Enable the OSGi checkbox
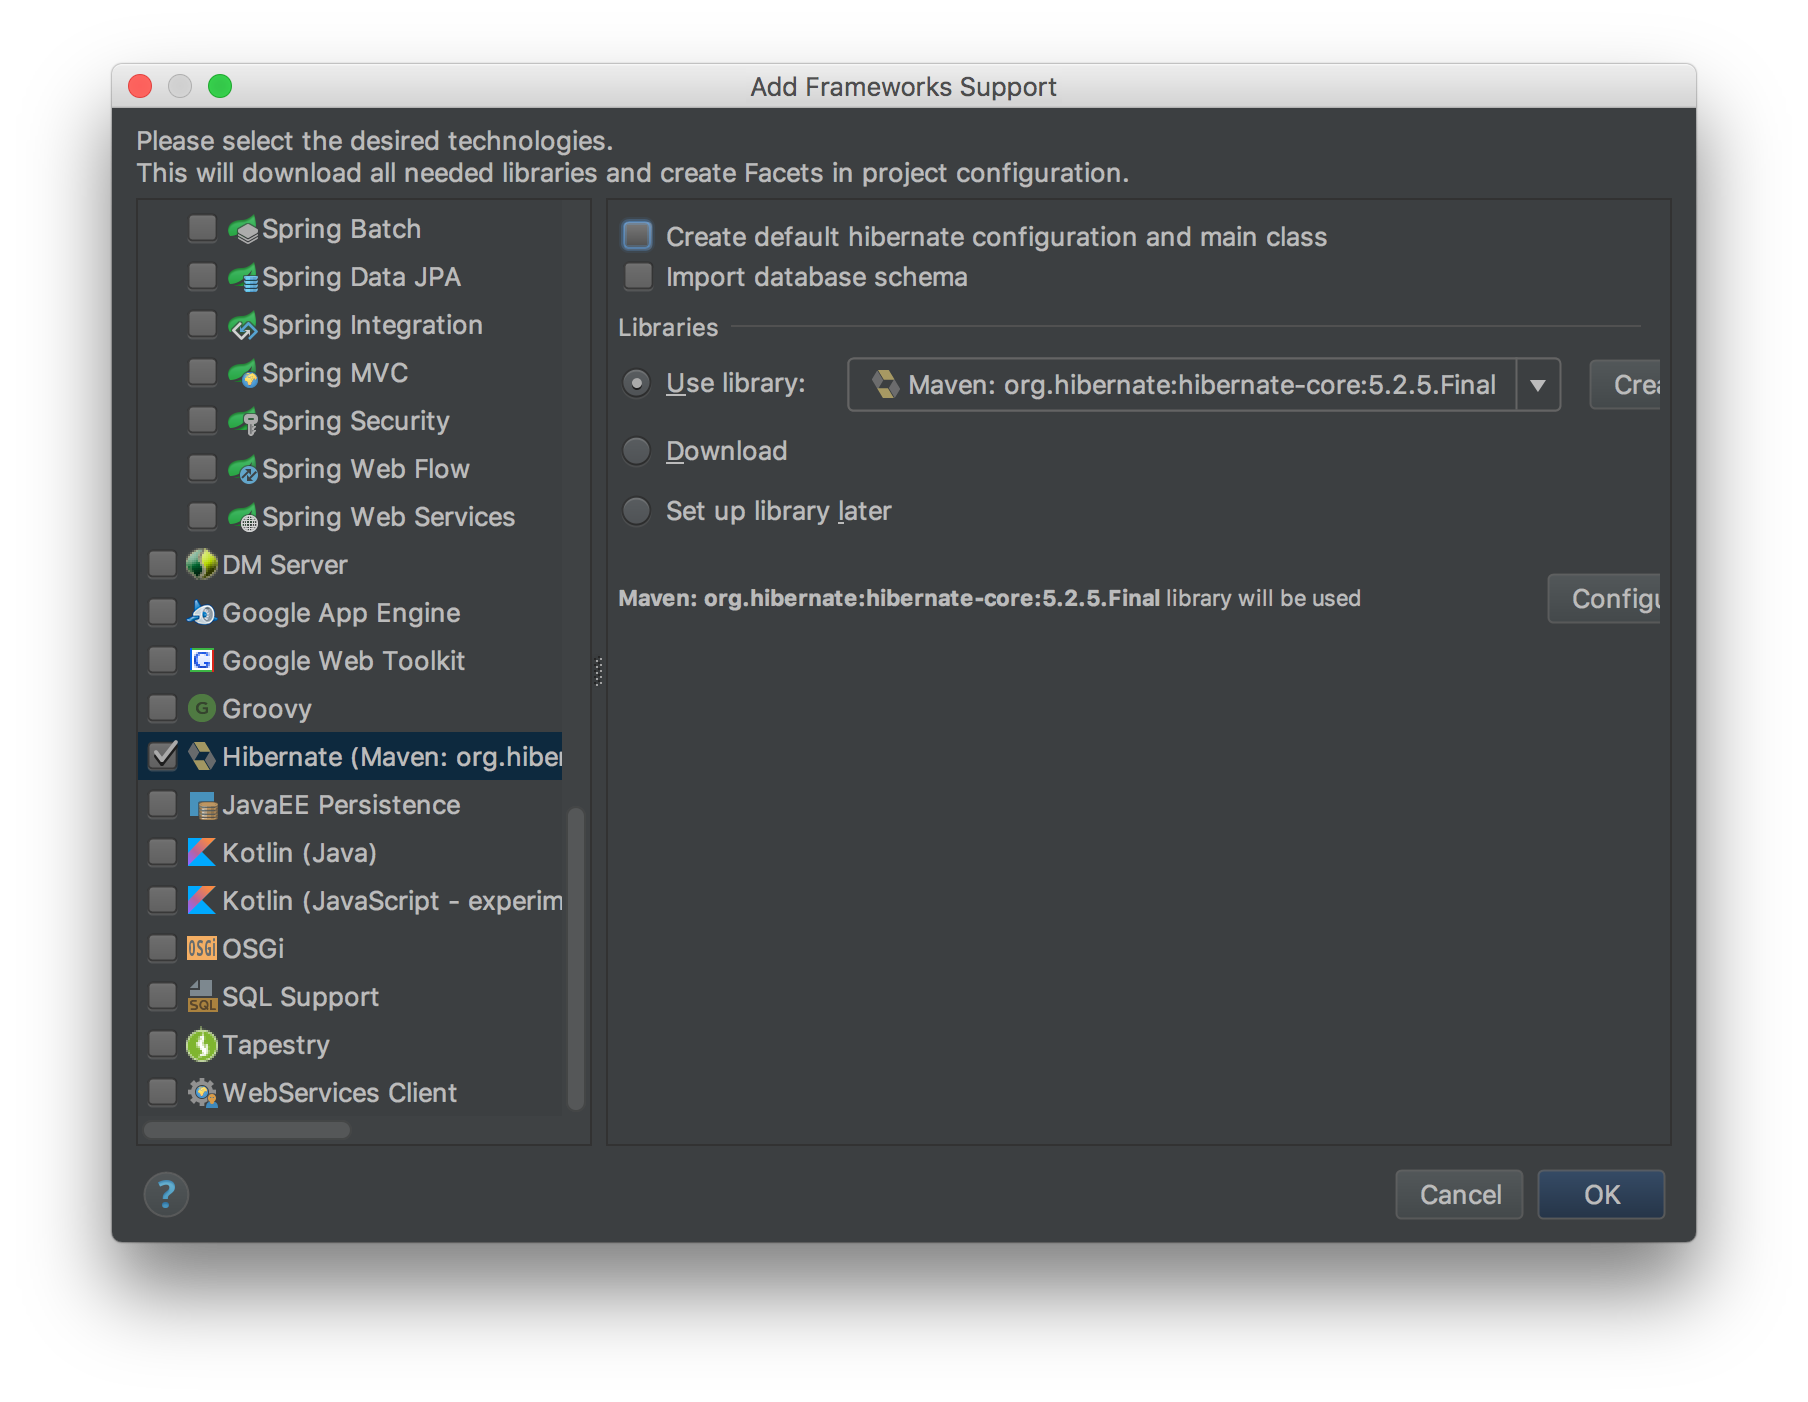 [162, 948]
